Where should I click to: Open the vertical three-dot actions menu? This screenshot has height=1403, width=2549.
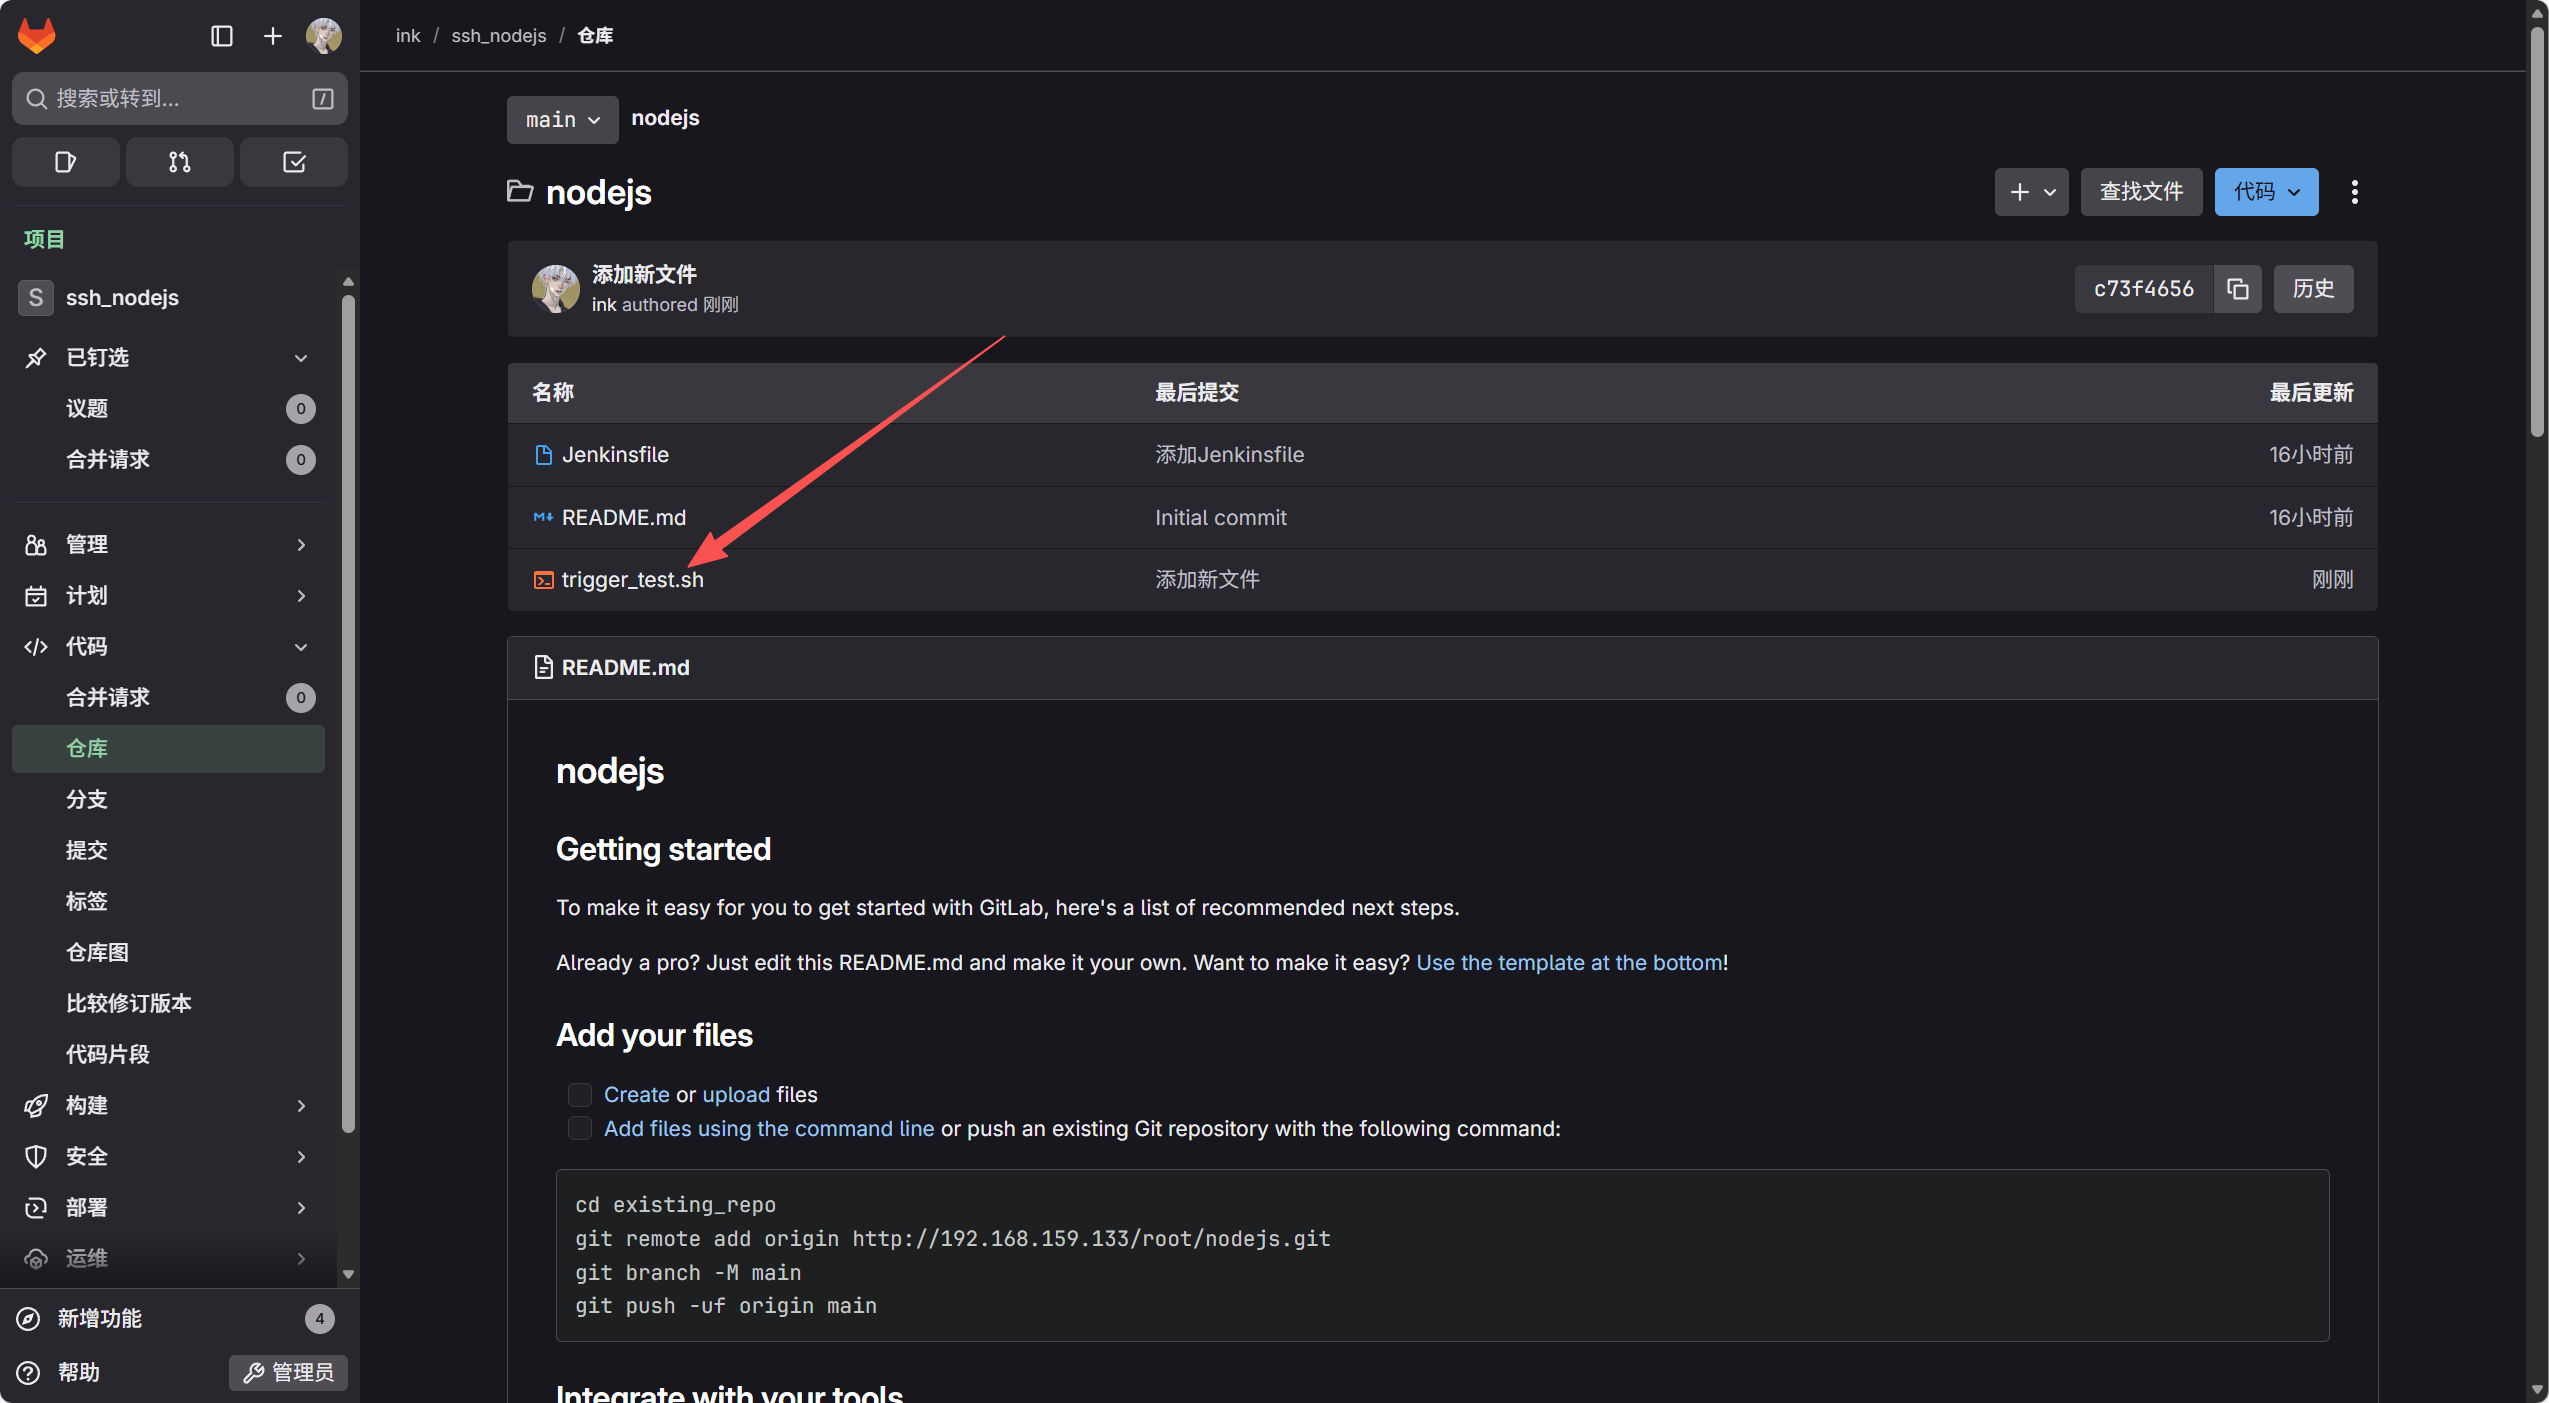coord(2354,192)
